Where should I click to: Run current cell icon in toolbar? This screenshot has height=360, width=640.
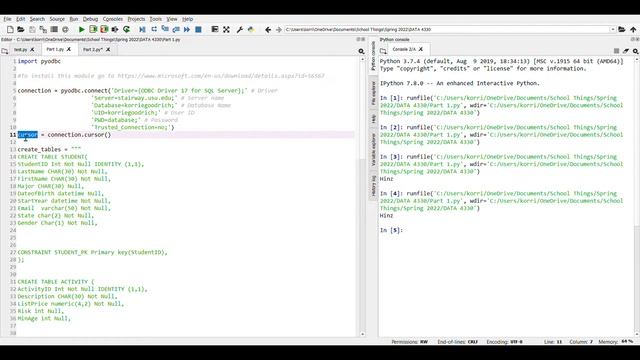pos(93,29)
